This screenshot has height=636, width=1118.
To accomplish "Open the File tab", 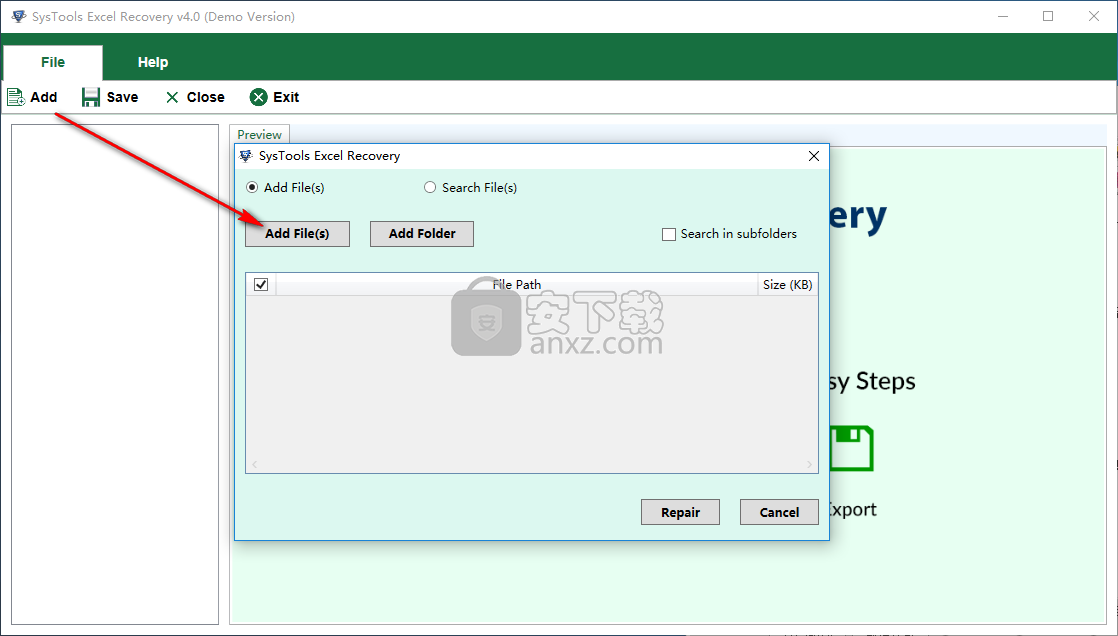I will [53, 63].
